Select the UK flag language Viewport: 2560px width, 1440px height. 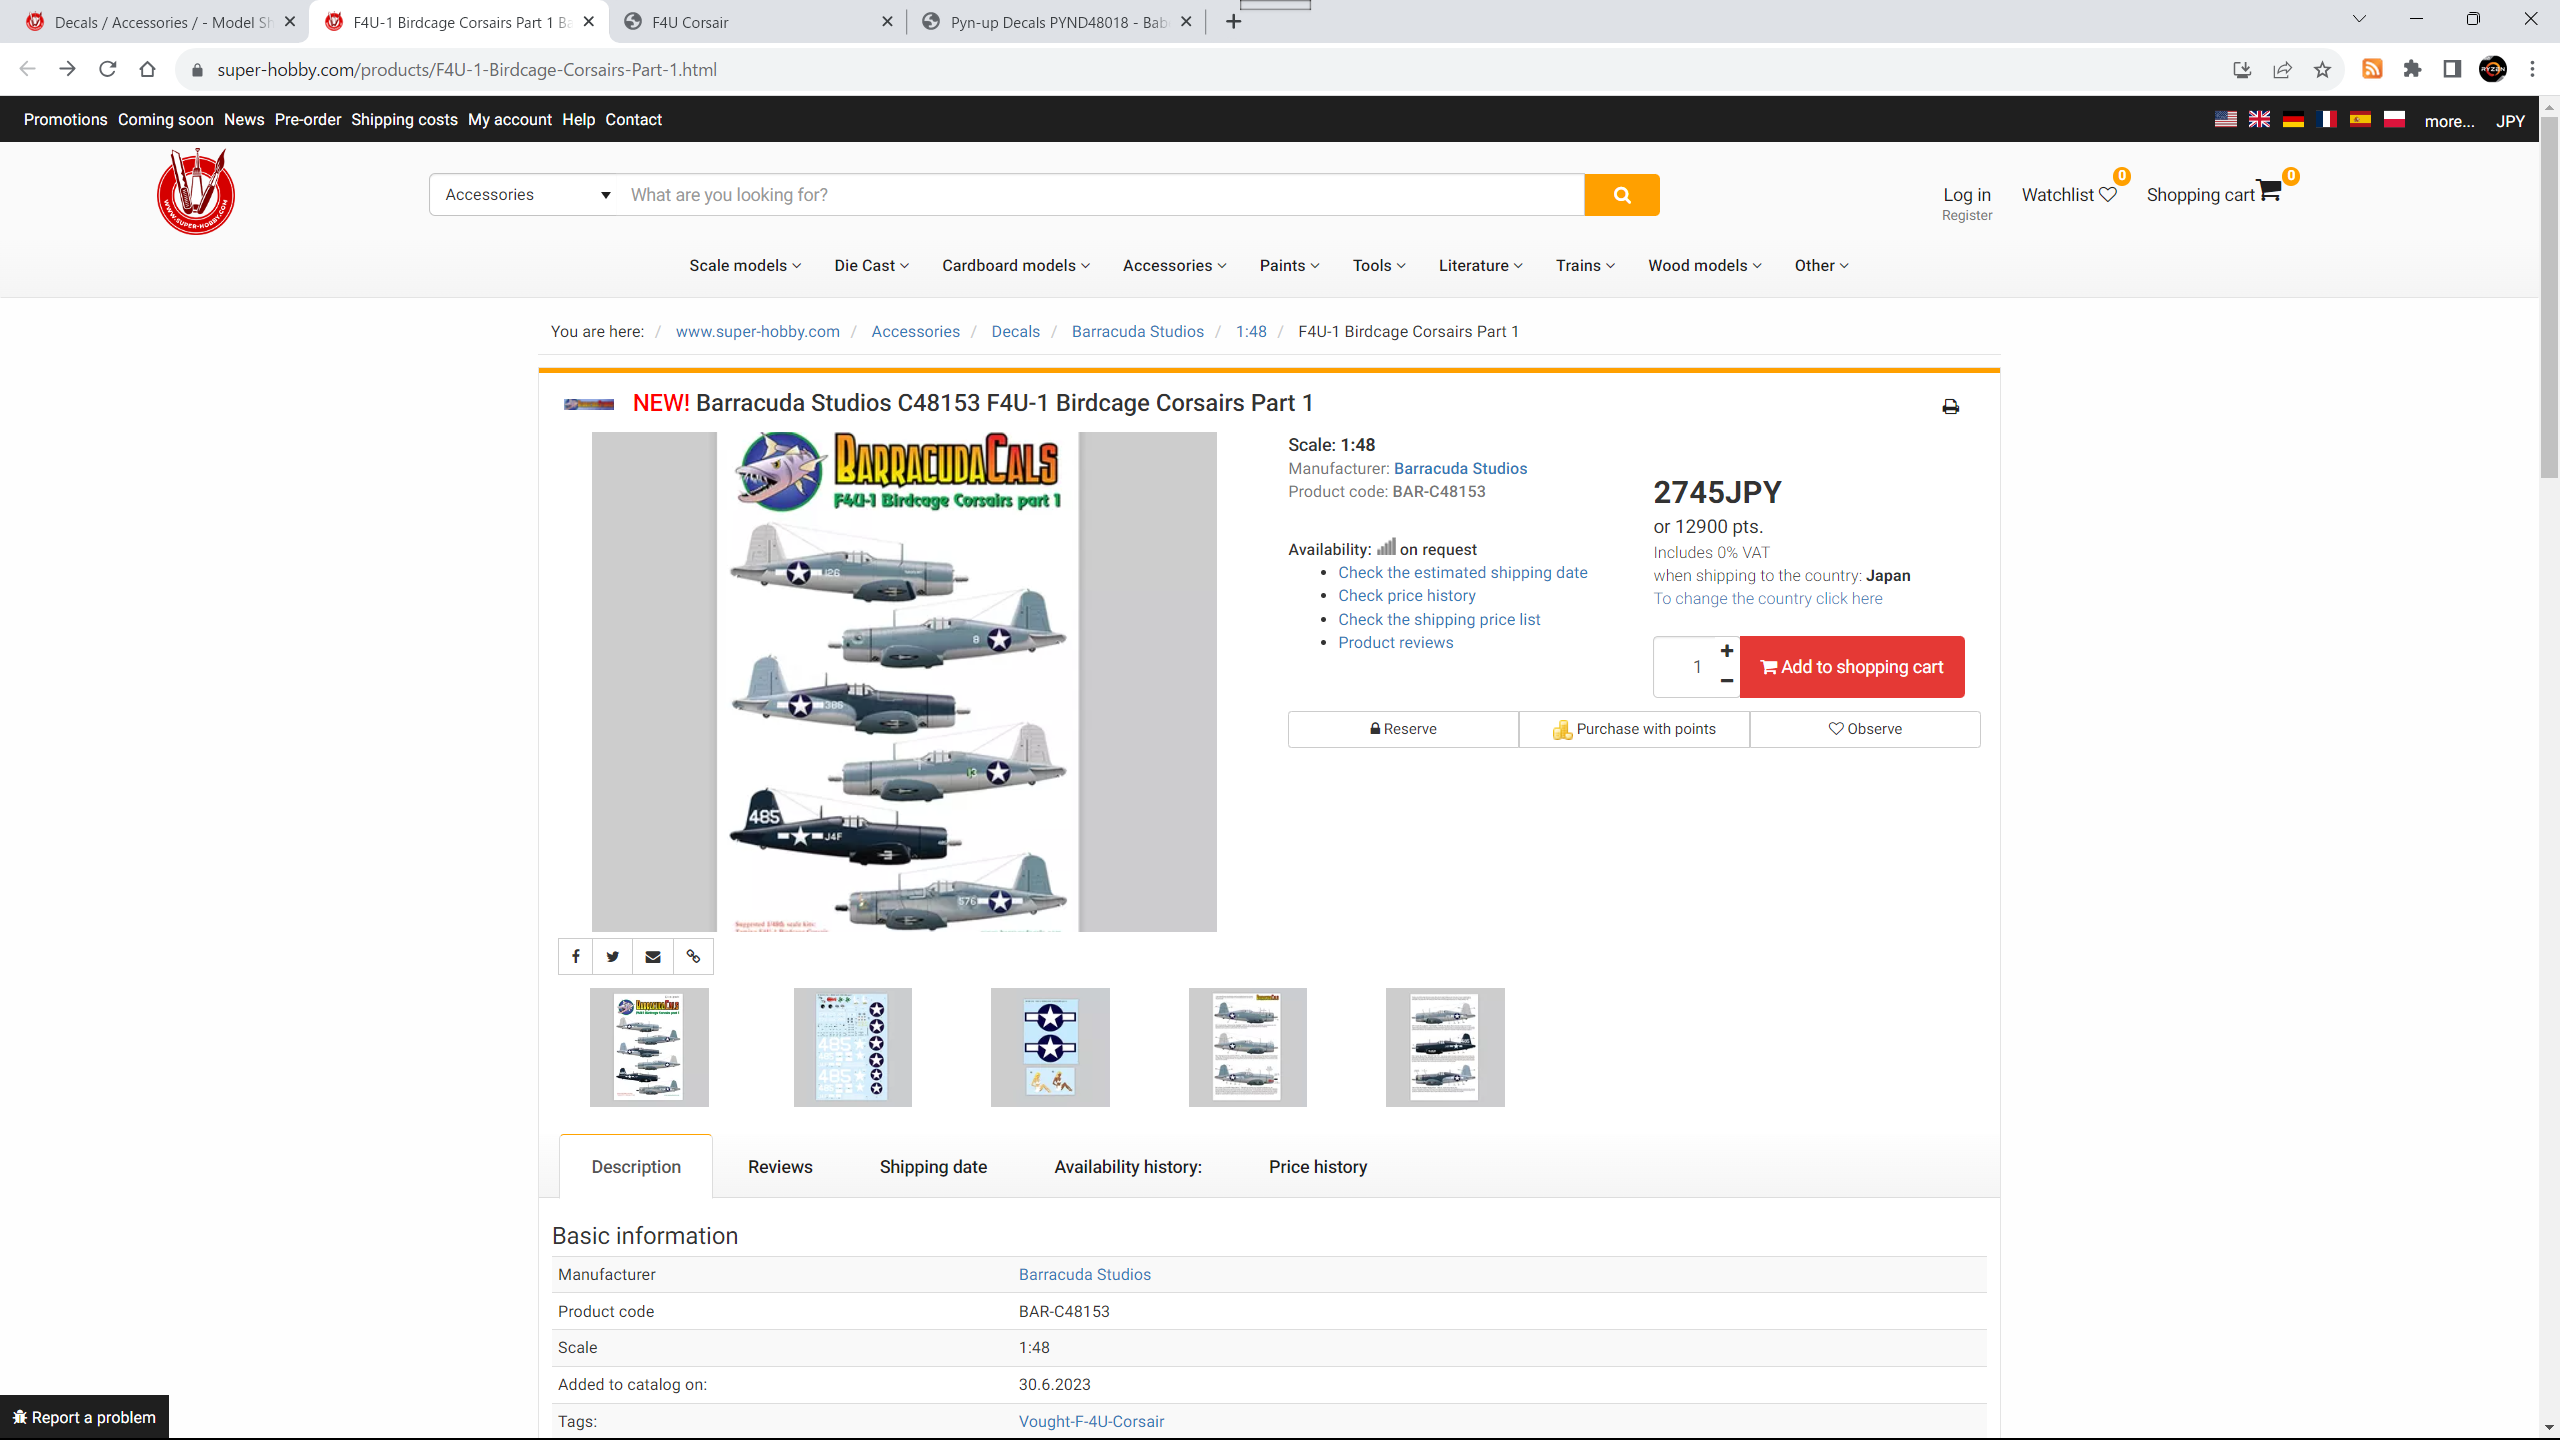pyautogui.click(x=2259, y=119)
